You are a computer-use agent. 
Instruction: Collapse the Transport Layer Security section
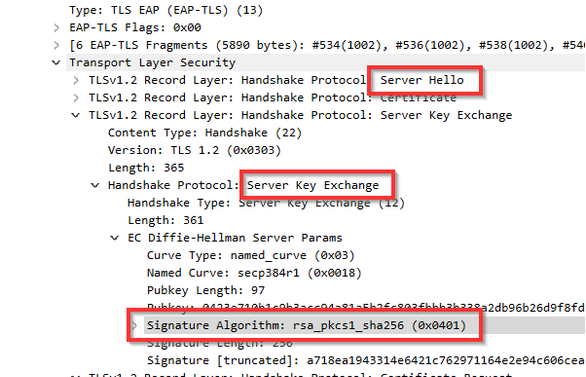[x=56, y=63]
